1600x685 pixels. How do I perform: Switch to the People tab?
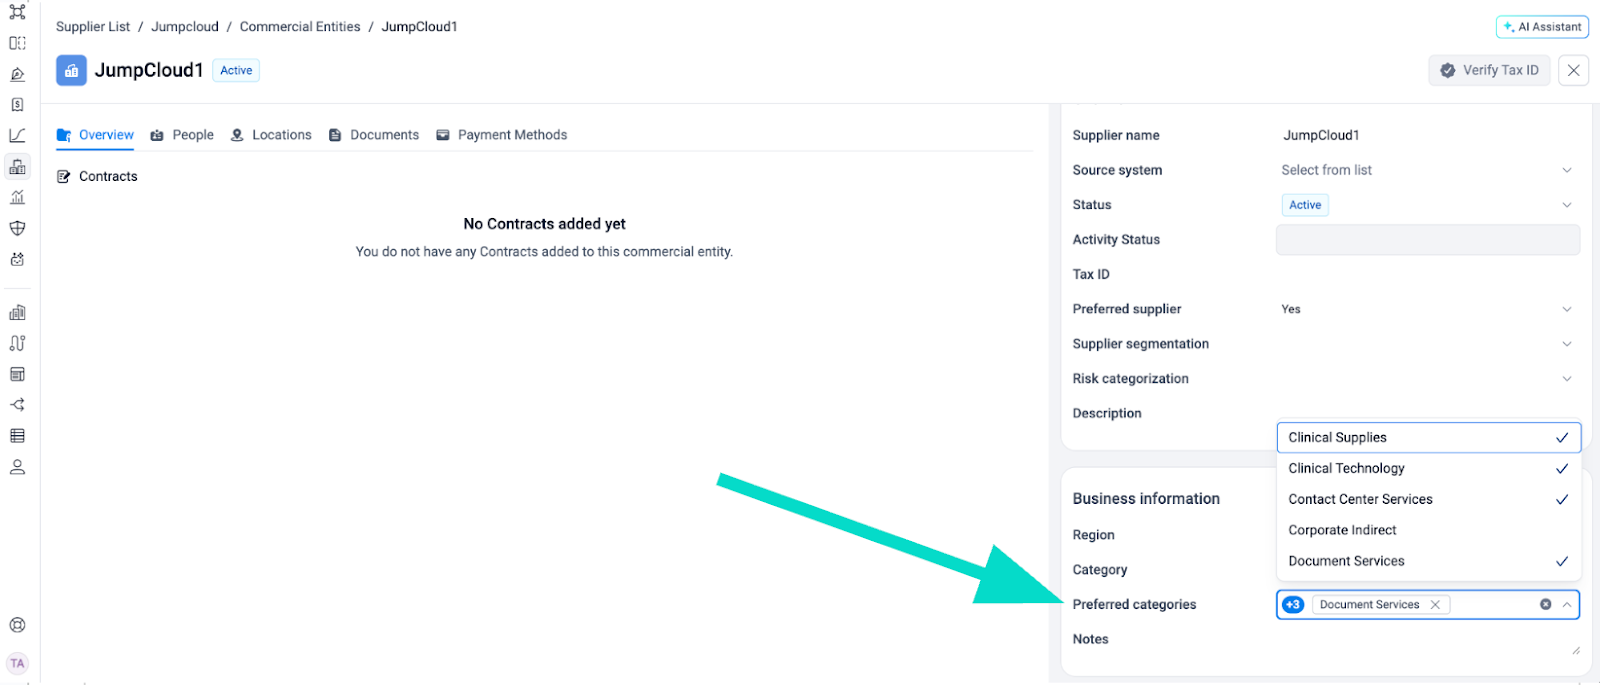182,135
